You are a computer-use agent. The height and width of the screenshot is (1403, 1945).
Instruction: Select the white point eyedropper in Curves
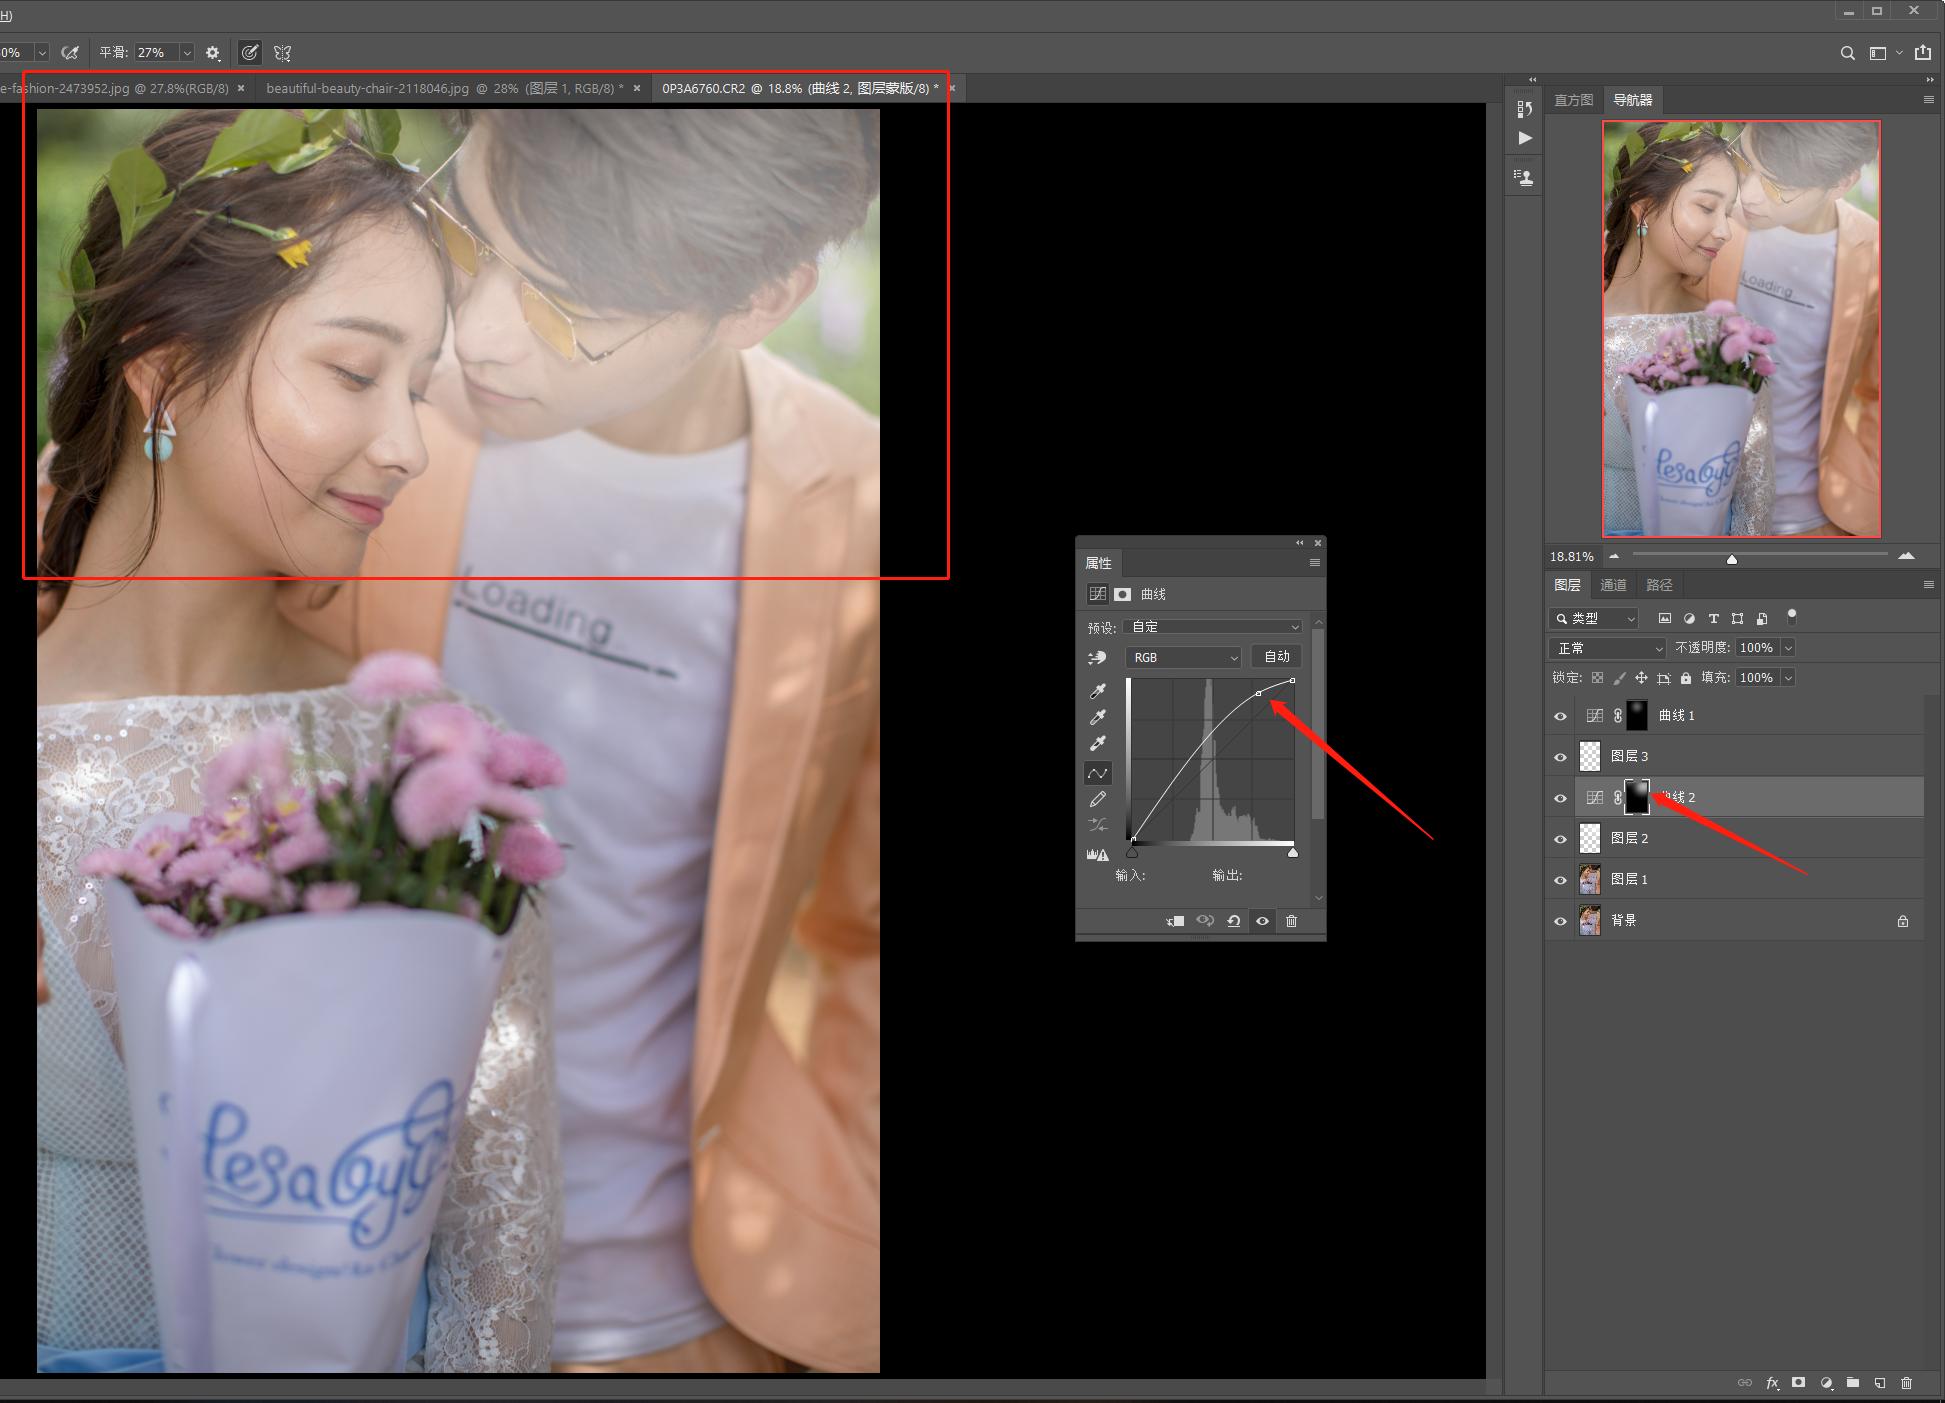click(1098, 743)
